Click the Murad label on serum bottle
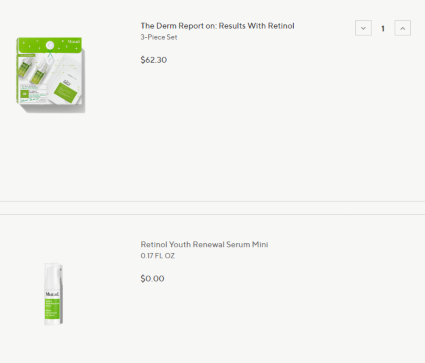The width and height of the screenshot is (425, 363). tap(52, 294)
